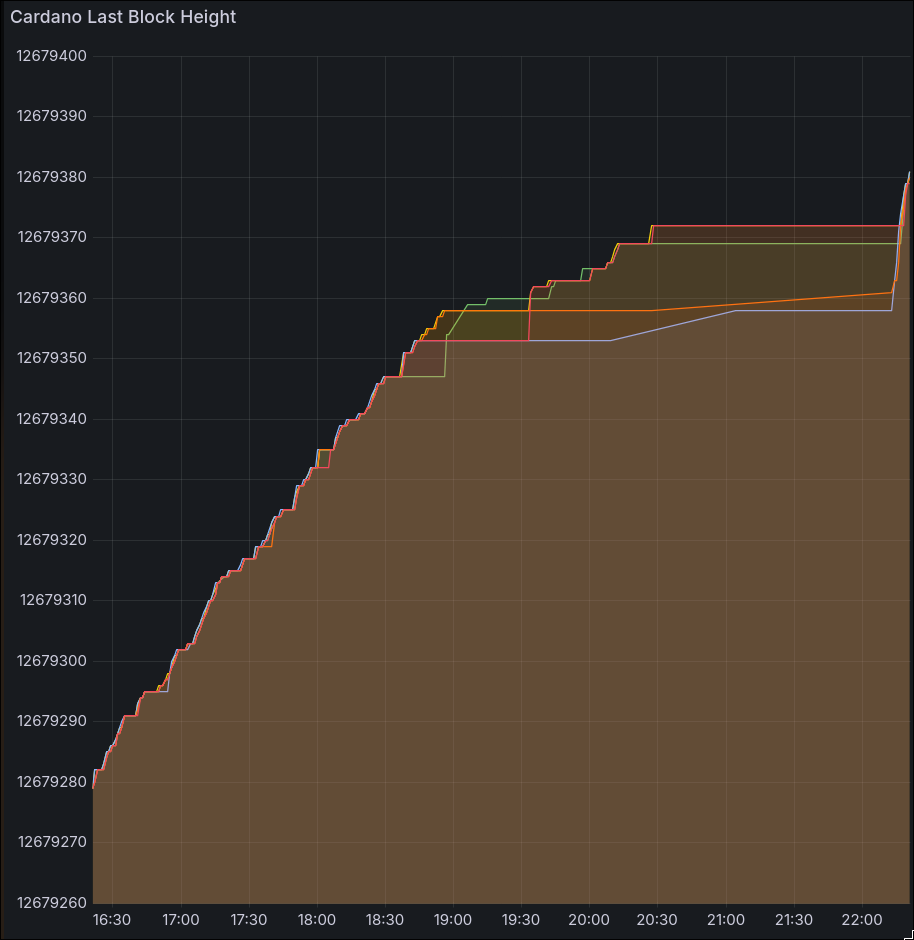This screenshot has width=914, height=940.
Task: Click the 19:00 time axis label
Action: [x=453, y=919]
